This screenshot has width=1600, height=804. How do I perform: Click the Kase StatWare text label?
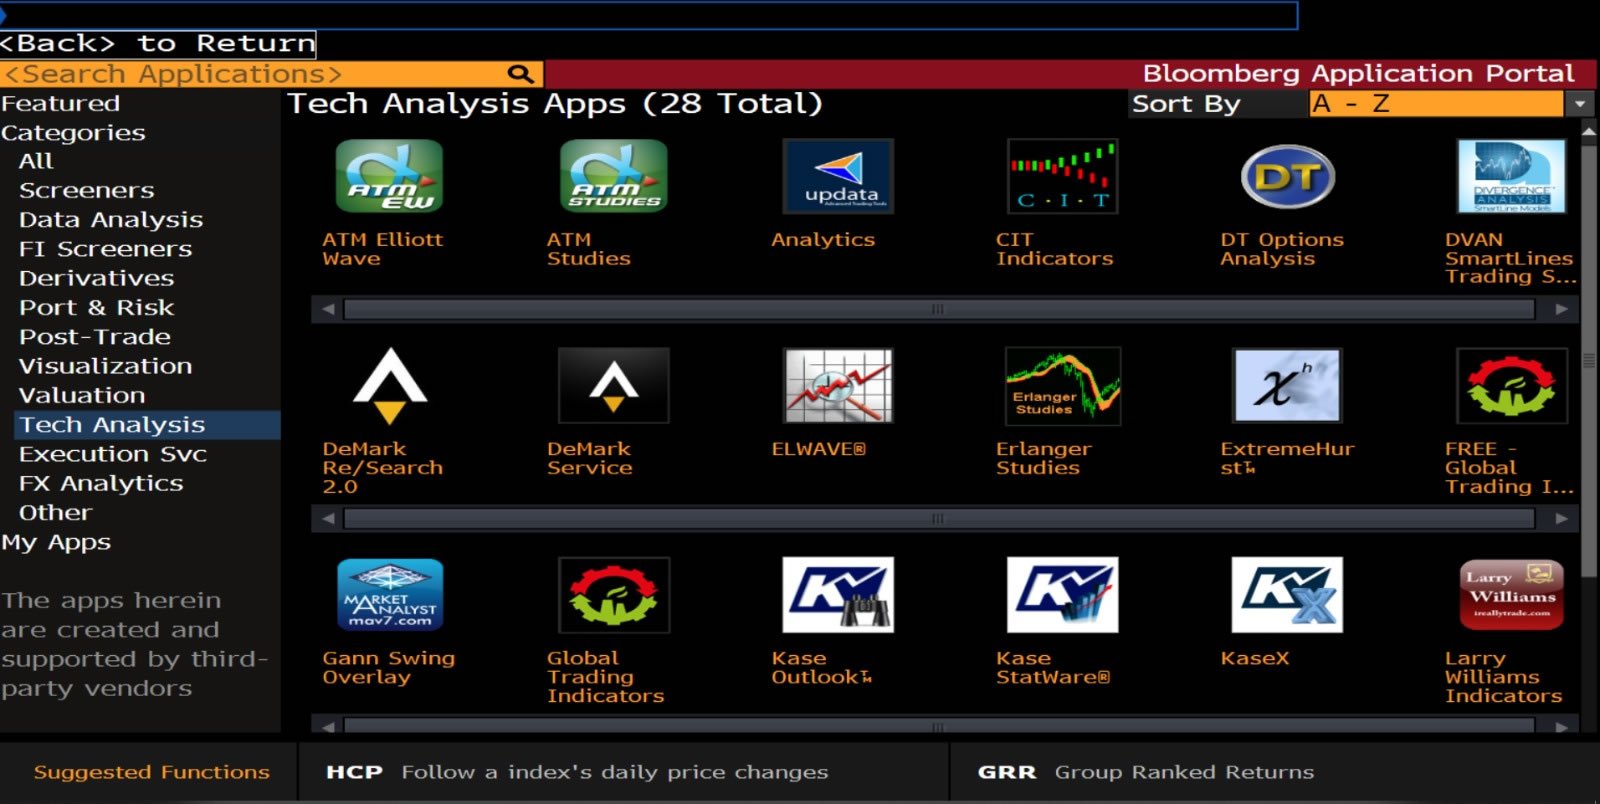[x=1052, y=667]
